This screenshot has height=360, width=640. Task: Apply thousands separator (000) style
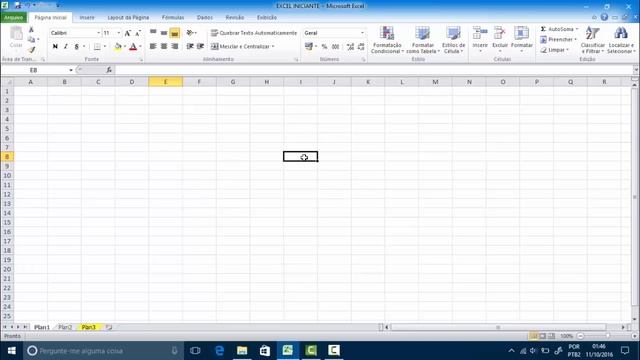point(336,47)
